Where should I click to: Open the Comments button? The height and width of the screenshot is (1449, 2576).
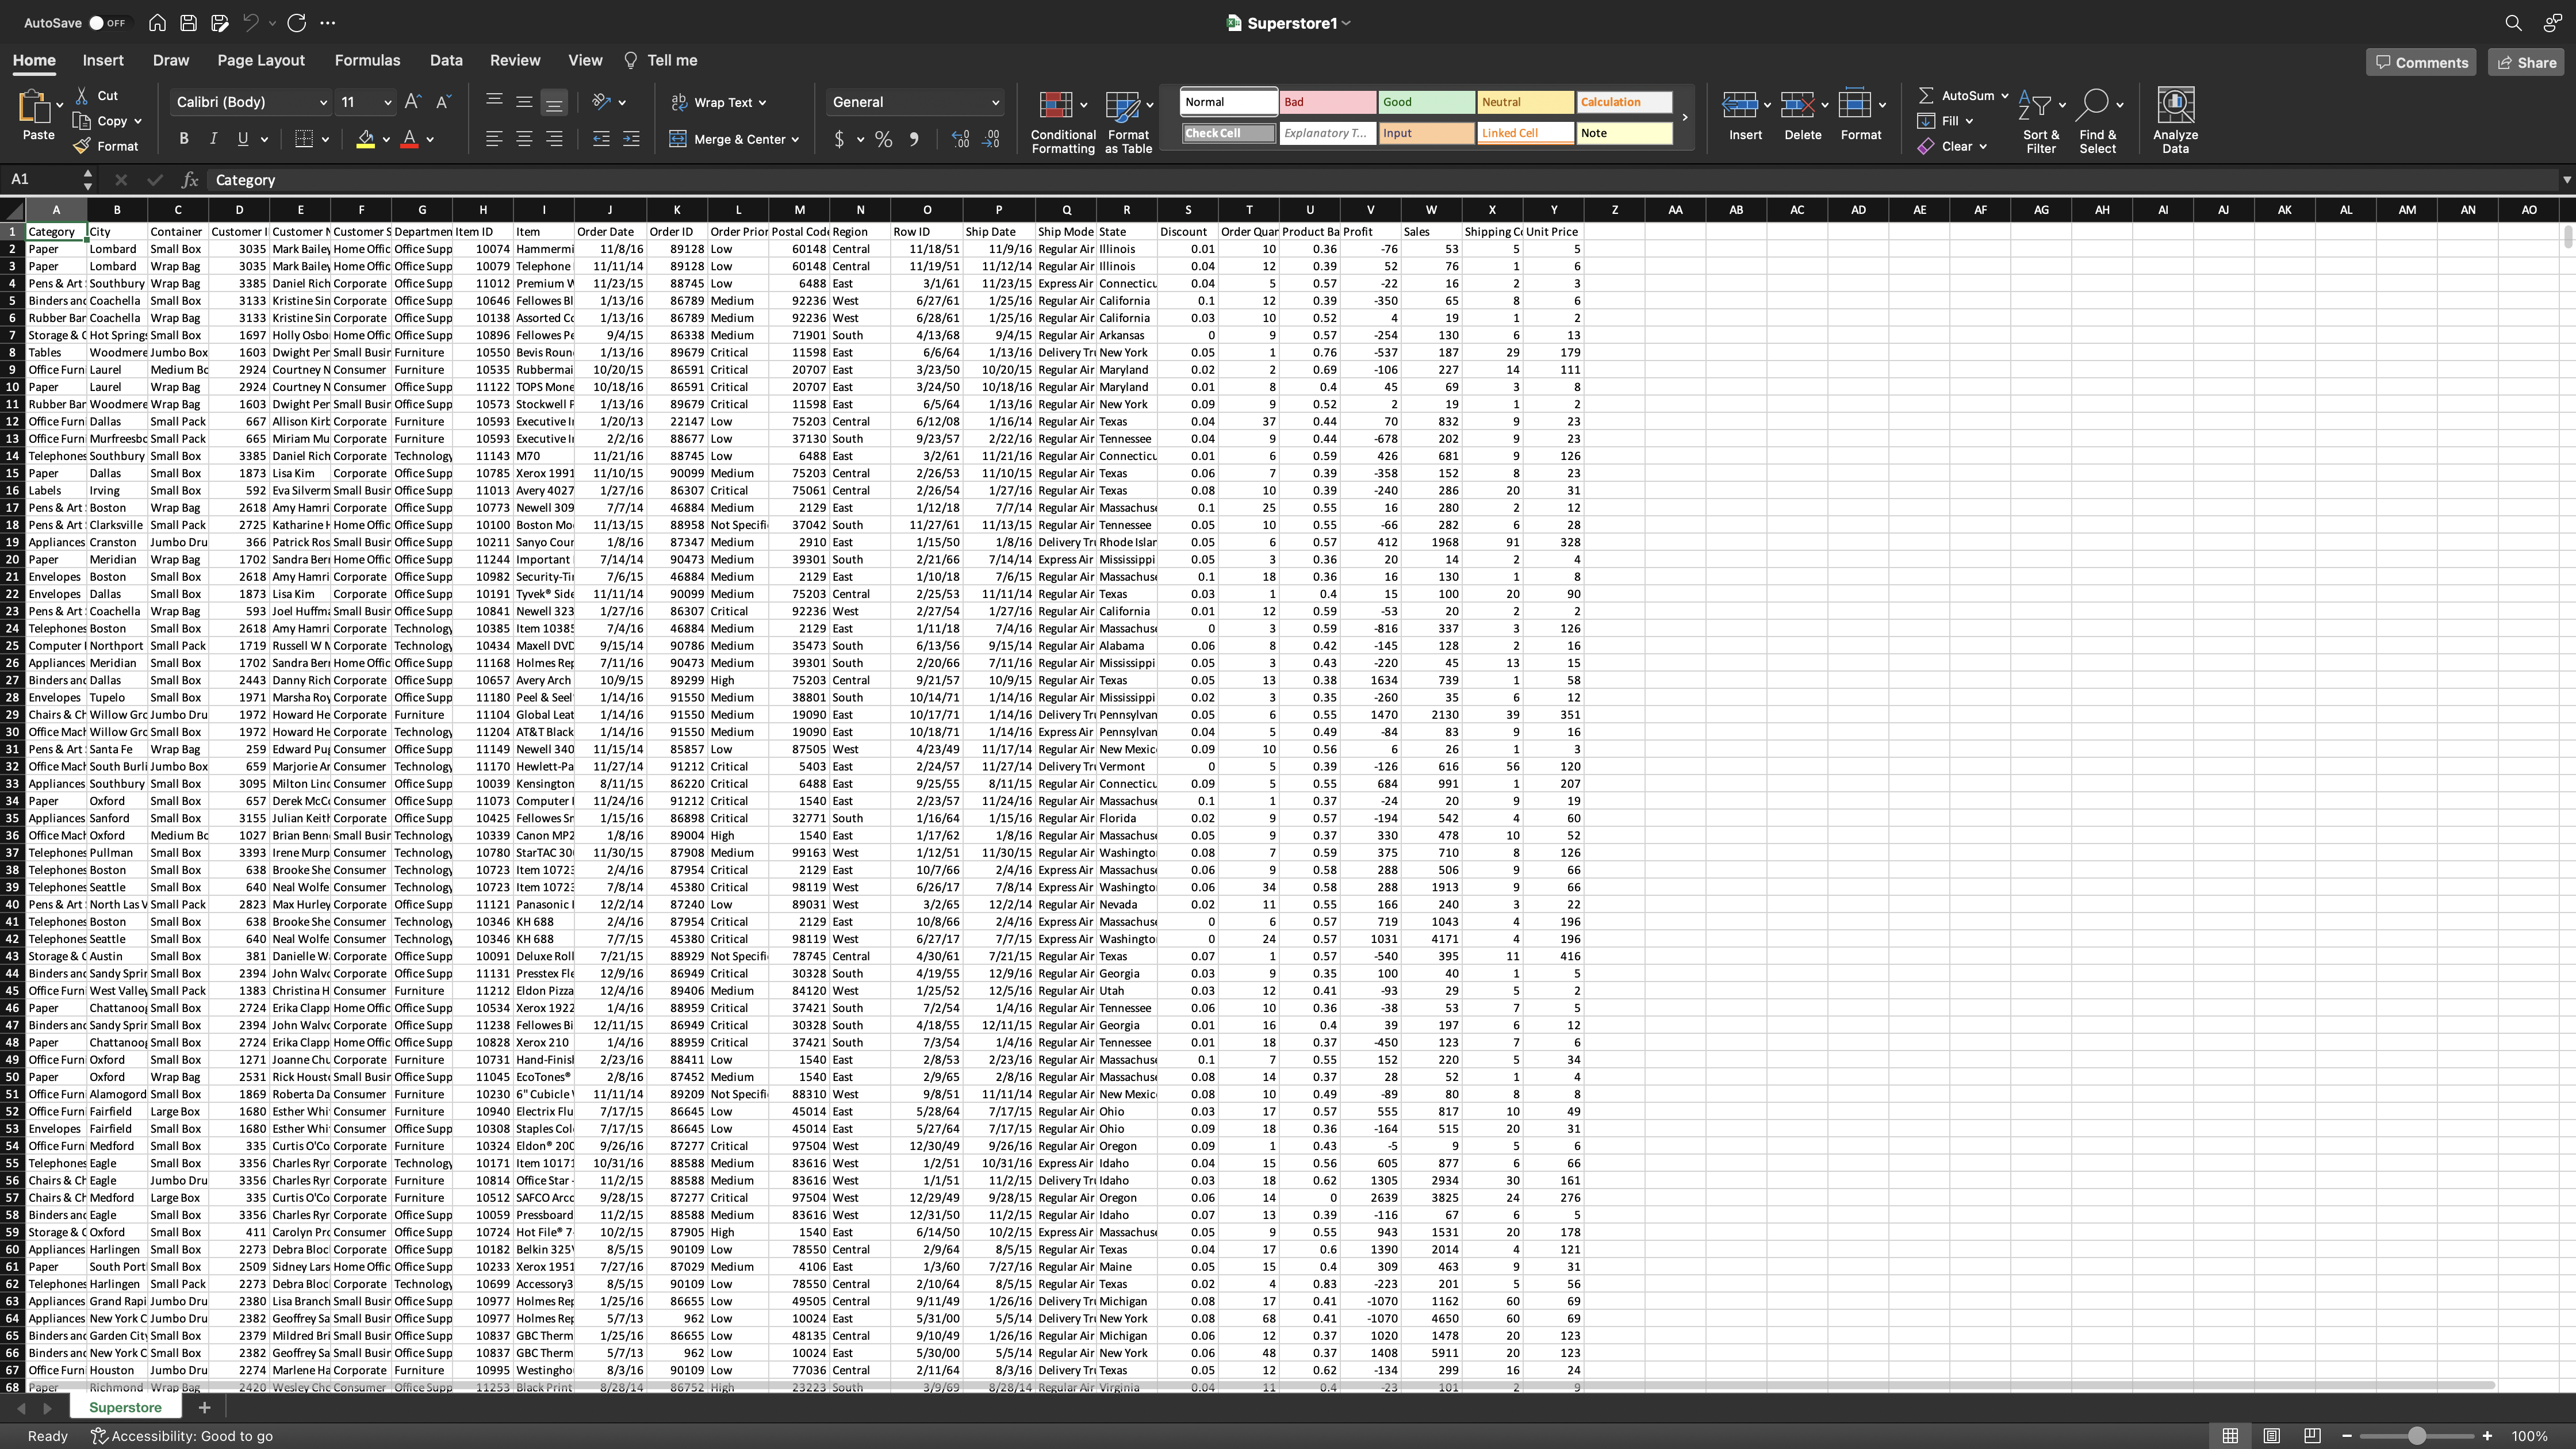2420,62
